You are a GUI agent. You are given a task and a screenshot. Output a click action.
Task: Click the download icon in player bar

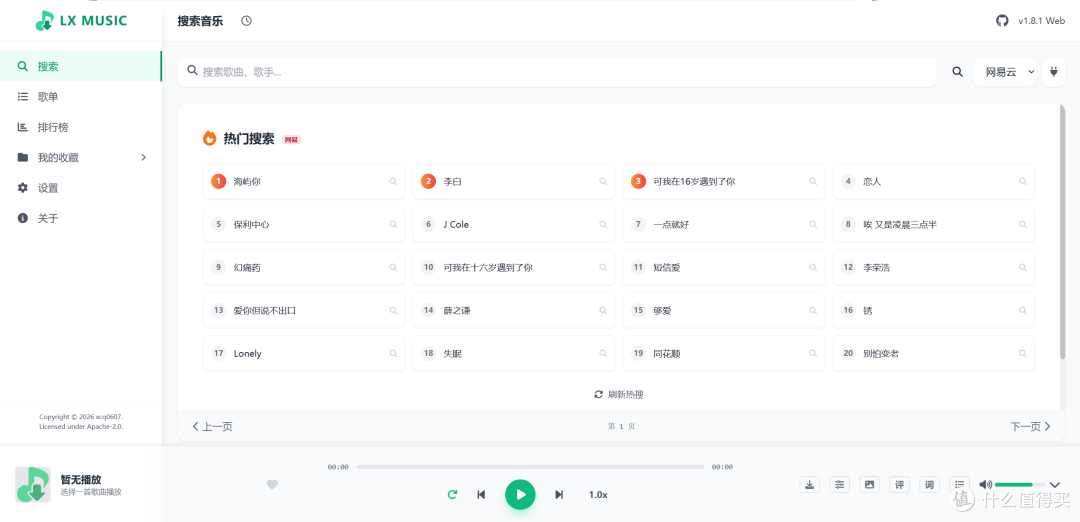coord(809,484)
